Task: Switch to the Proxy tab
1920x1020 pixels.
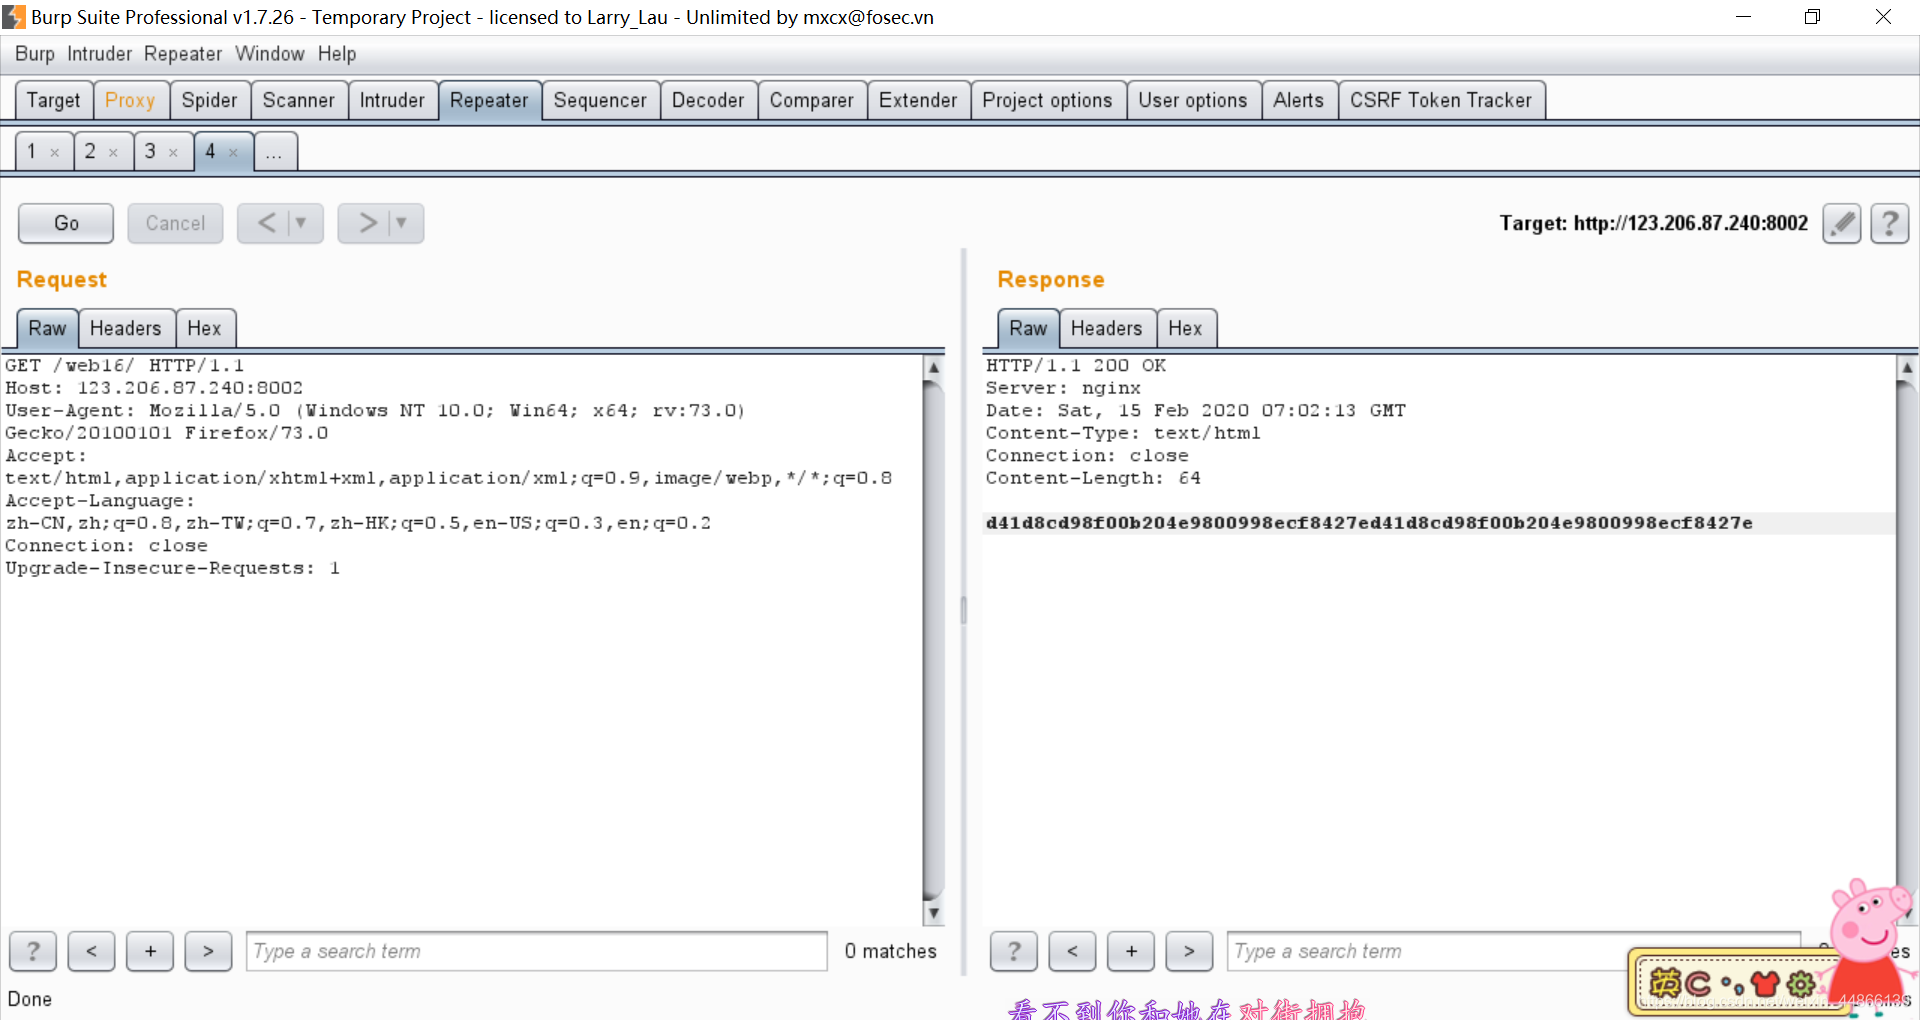Action: pyautogui.click(x=130, y=100)
